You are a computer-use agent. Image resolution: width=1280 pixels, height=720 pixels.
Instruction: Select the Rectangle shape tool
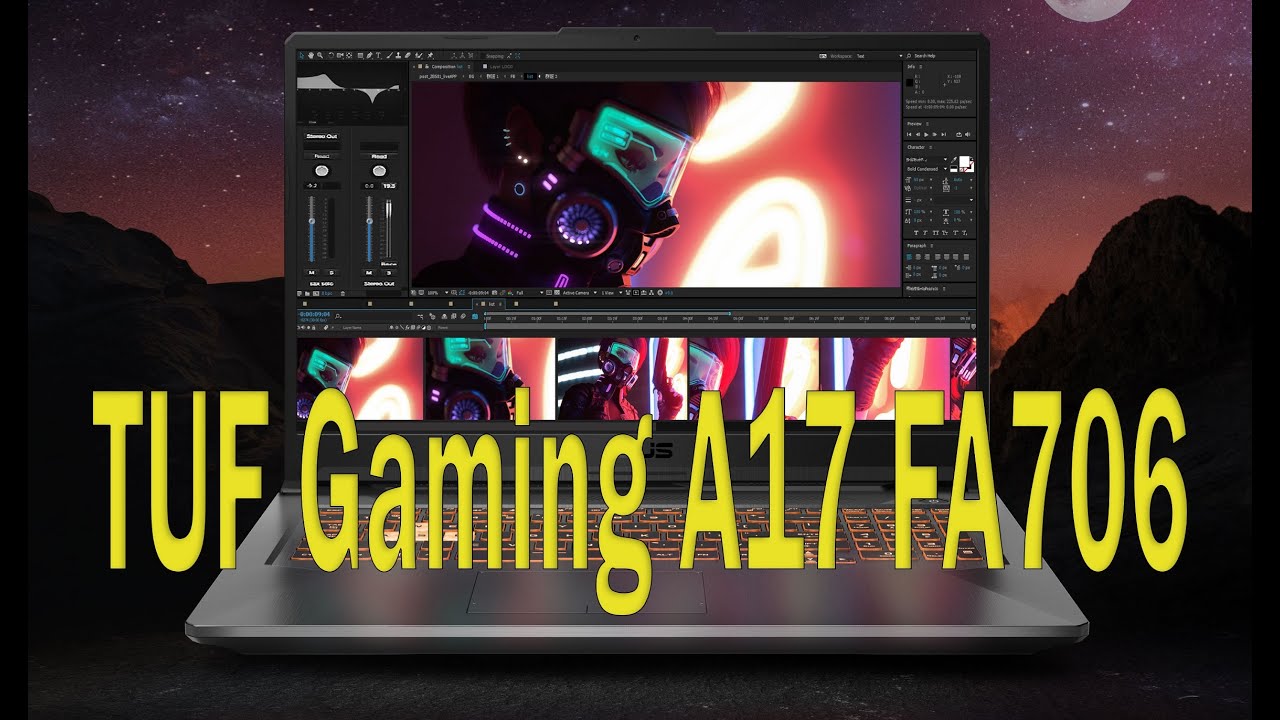(360, 56)
